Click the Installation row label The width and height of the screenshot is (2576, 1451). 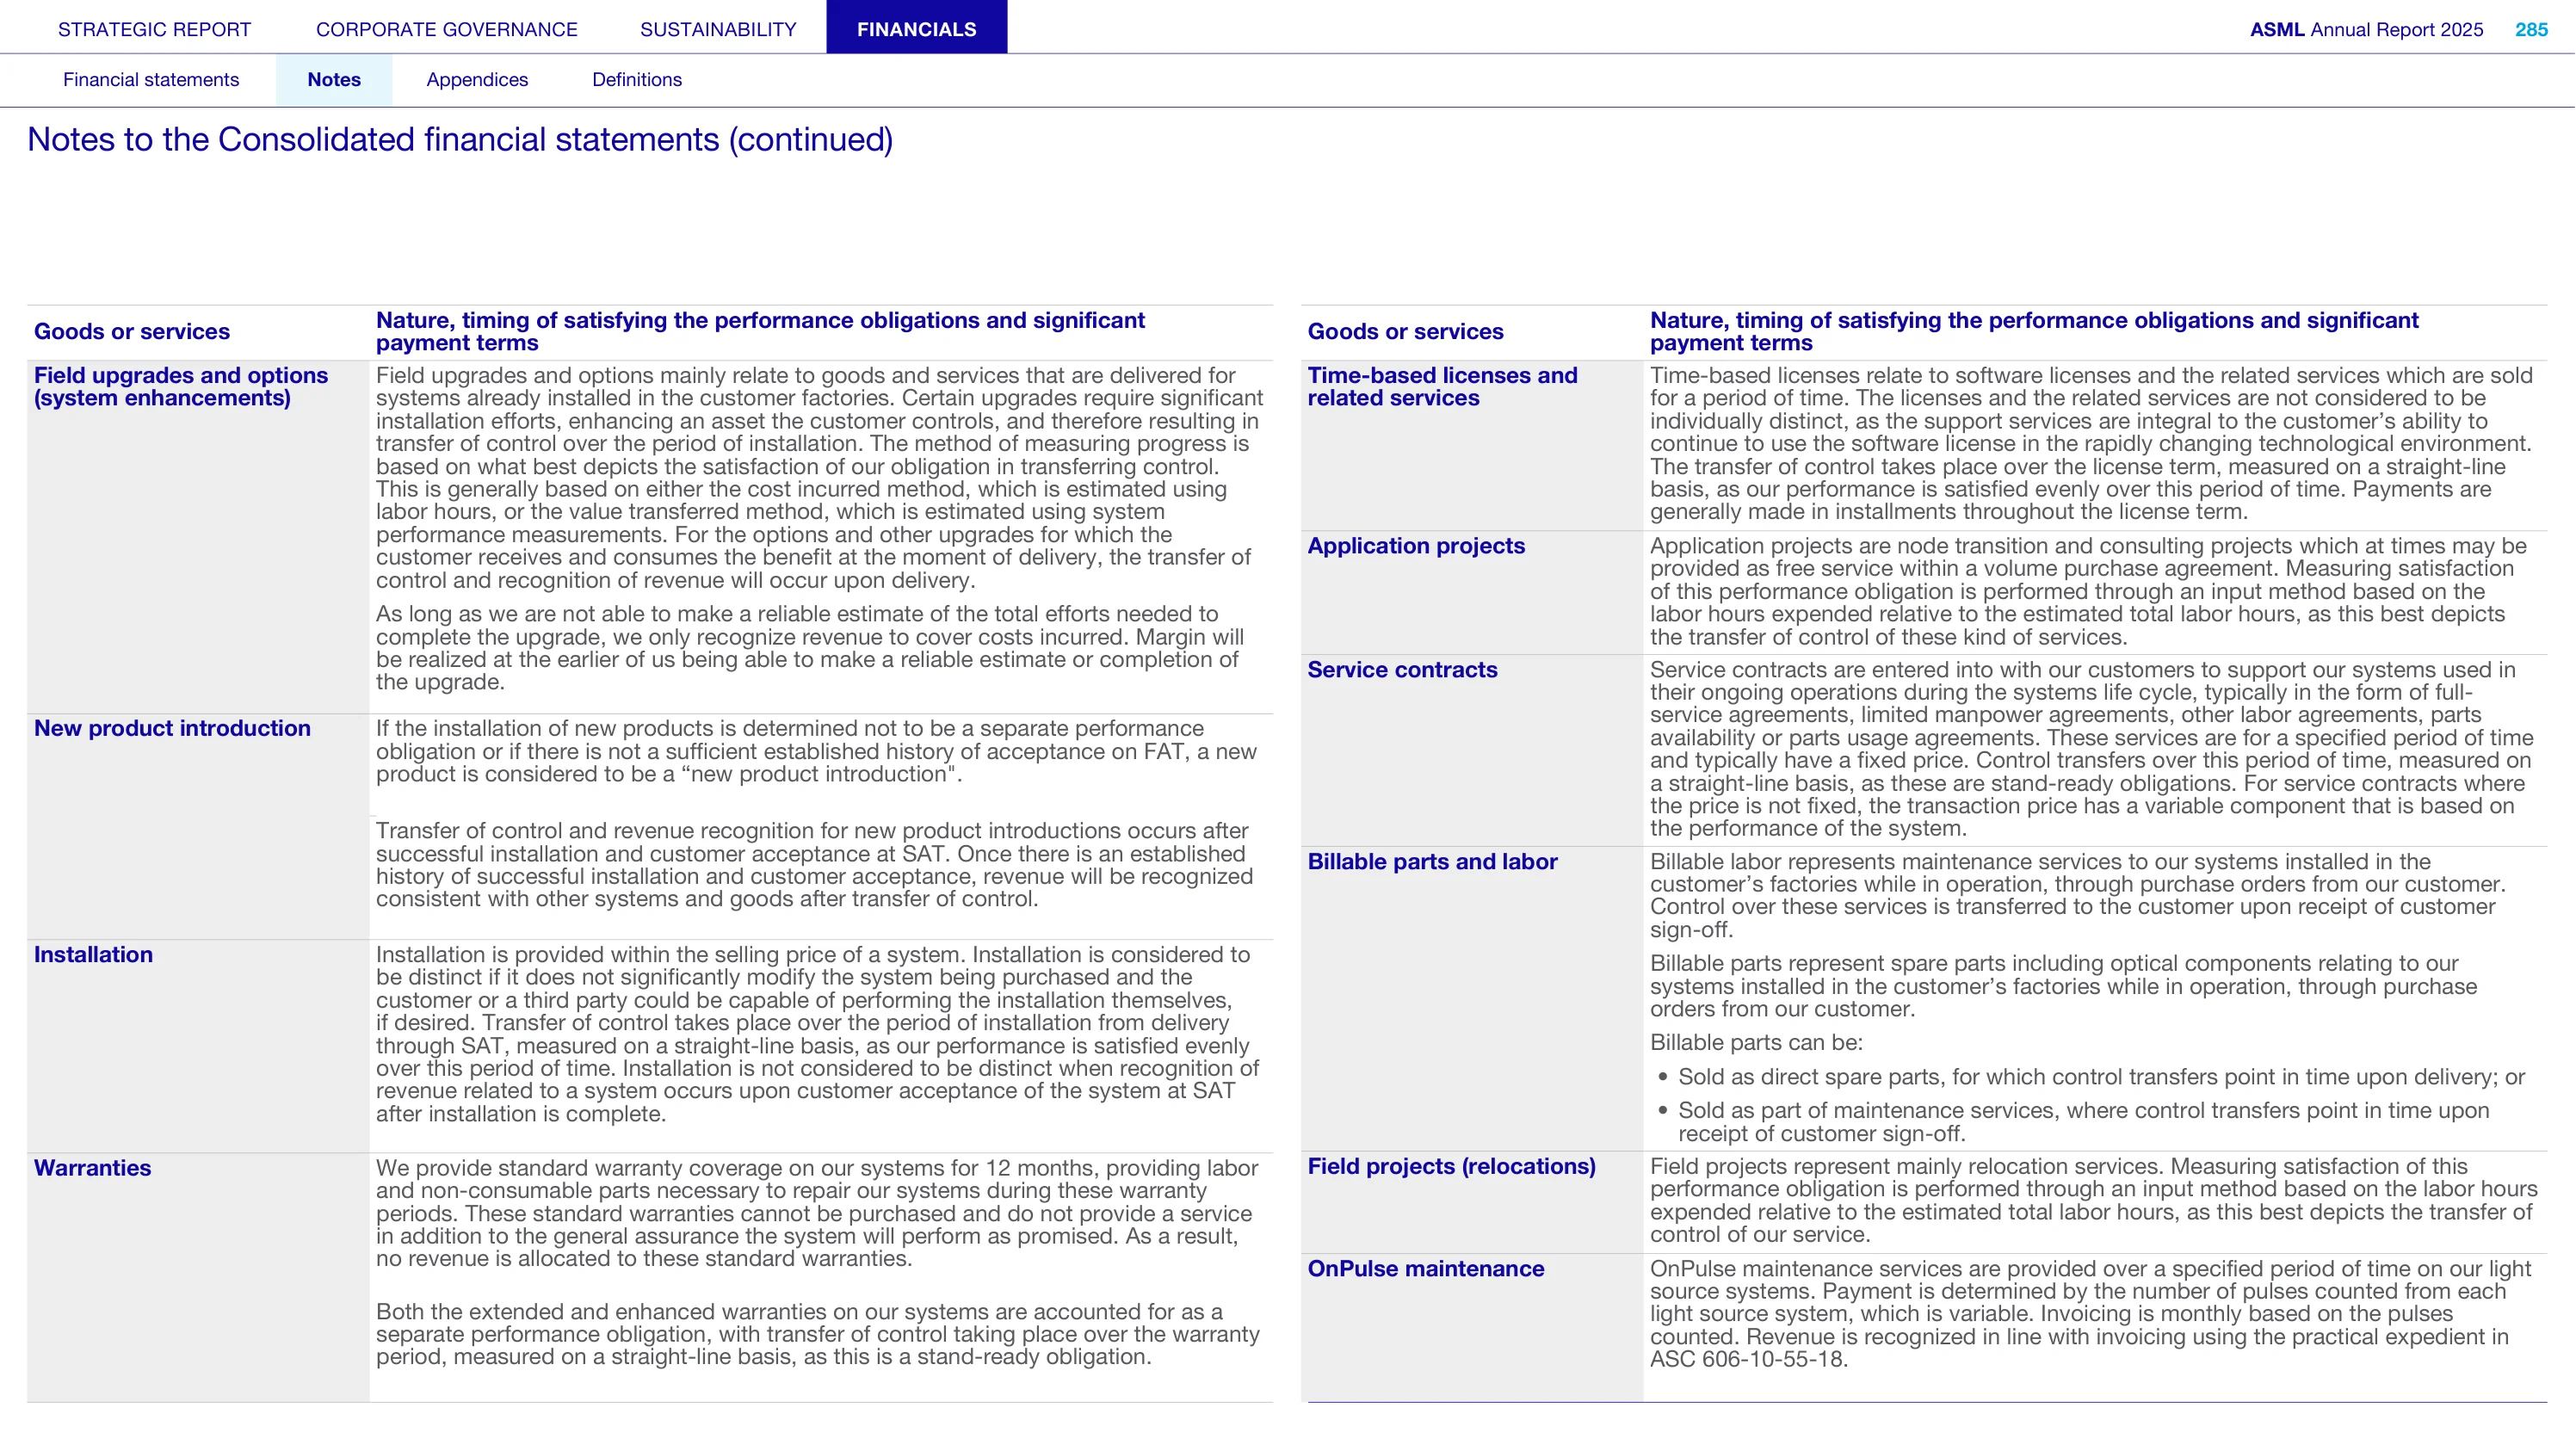point(93,954)
